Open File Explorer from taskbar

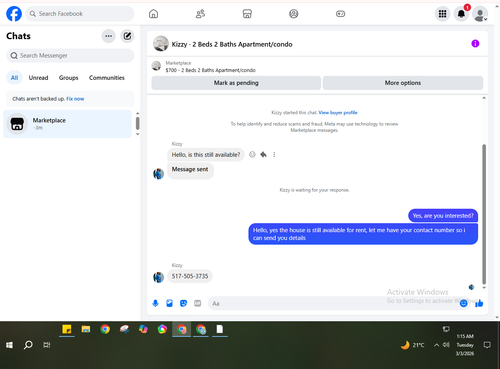click(x=86, y=329)
